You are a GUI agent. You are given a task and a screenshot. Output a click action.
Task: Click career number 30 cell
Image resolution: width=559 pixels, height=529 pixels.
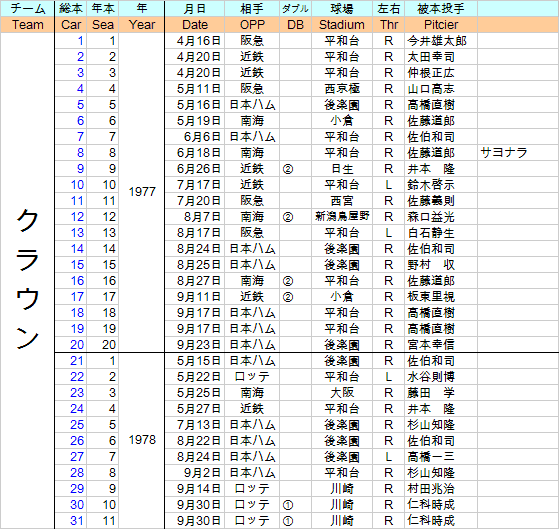[x=71, y=505]
